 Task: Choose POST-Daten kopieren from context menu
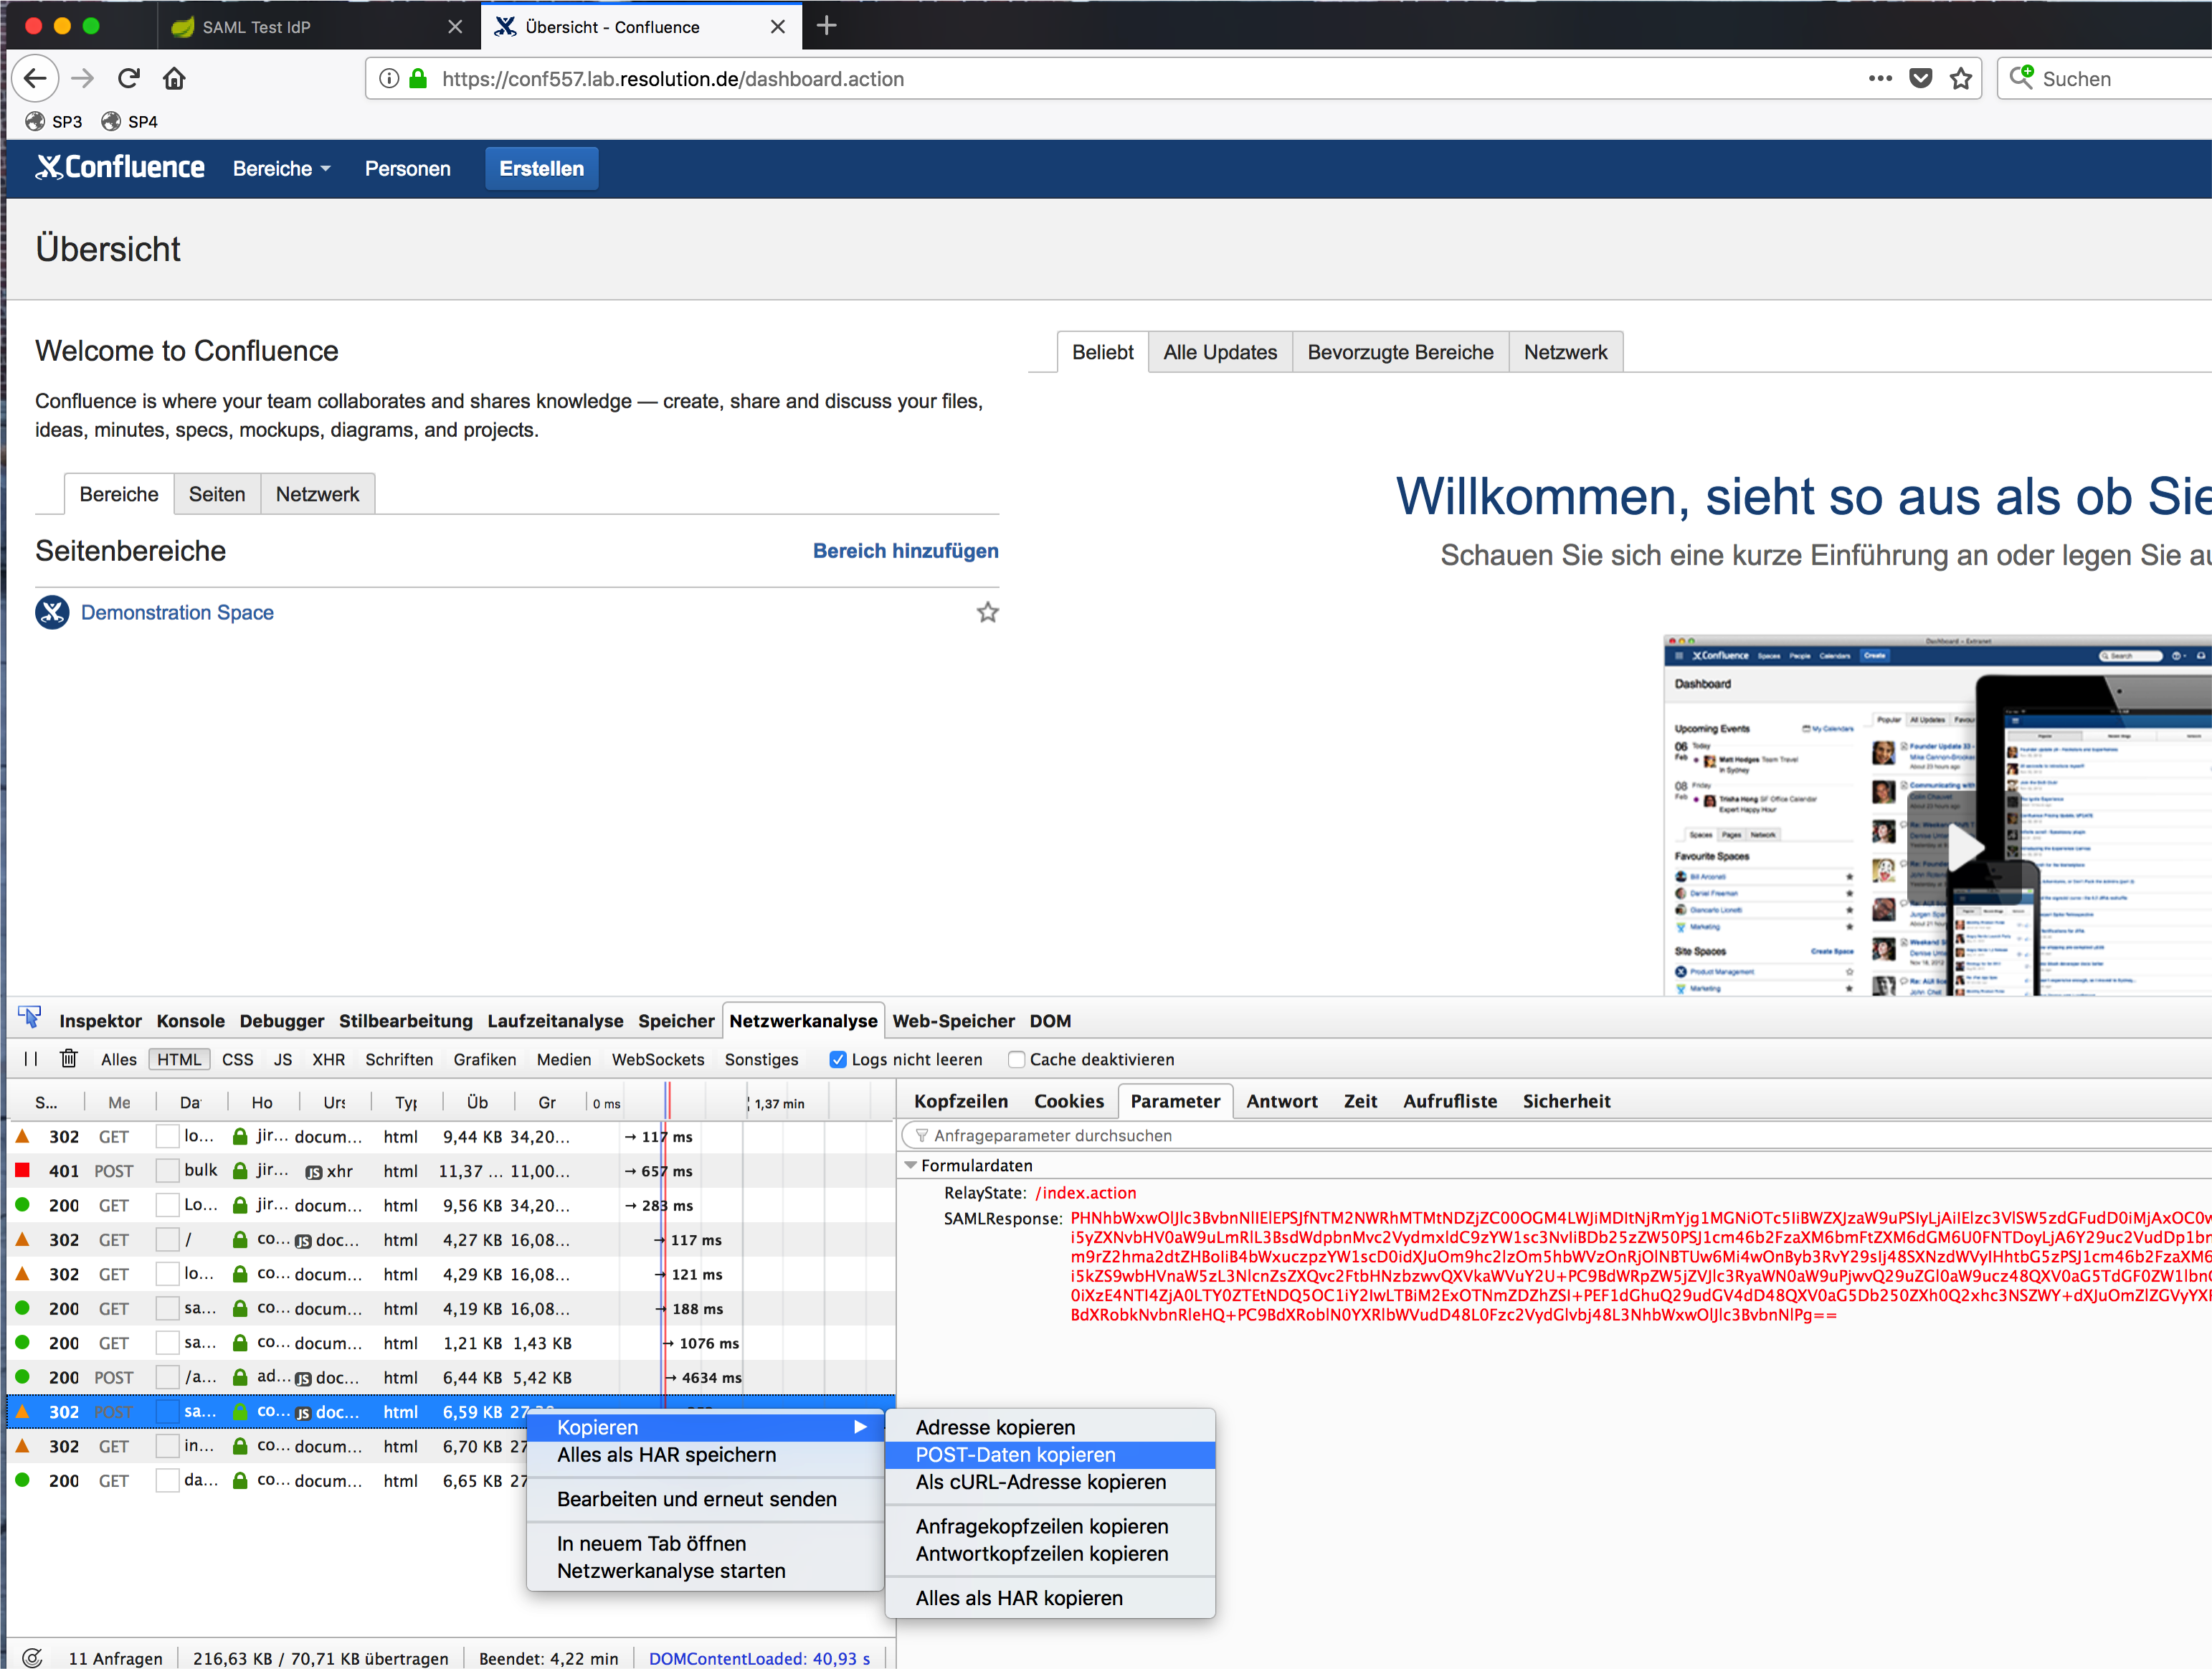1050,1454
